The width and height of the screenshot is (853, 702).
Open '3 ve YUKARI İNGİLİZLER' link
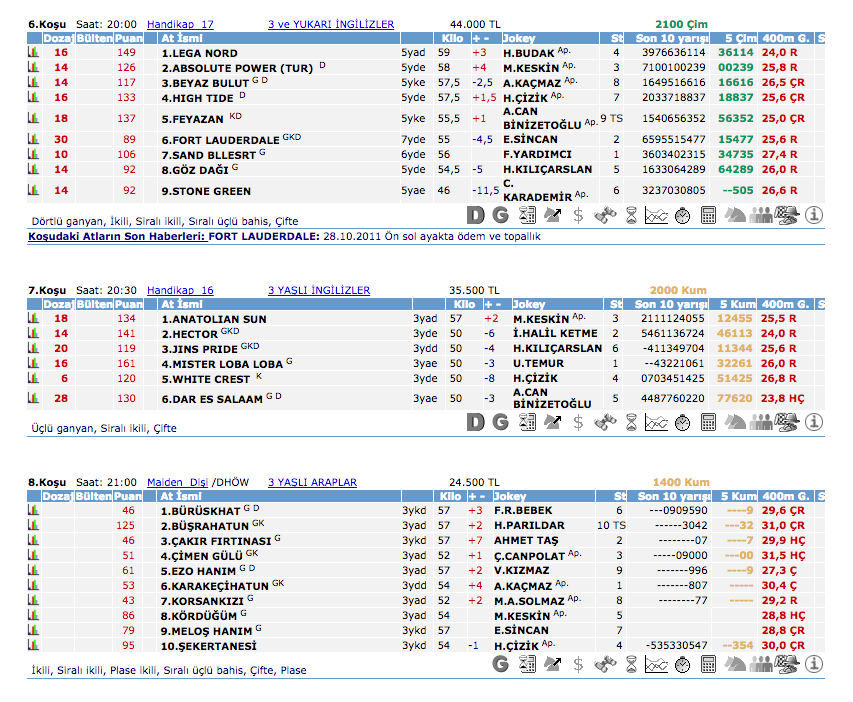pyautogui.click(x=331, y=24)
